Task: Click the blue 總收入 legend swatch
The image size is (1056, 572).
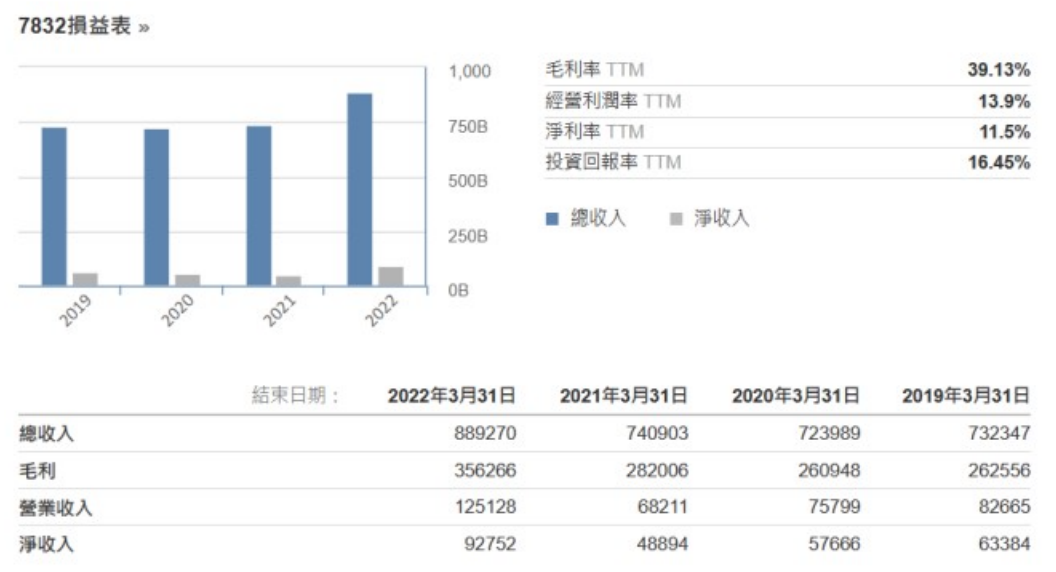Action: pyautogui.click(x=551, y=219)
